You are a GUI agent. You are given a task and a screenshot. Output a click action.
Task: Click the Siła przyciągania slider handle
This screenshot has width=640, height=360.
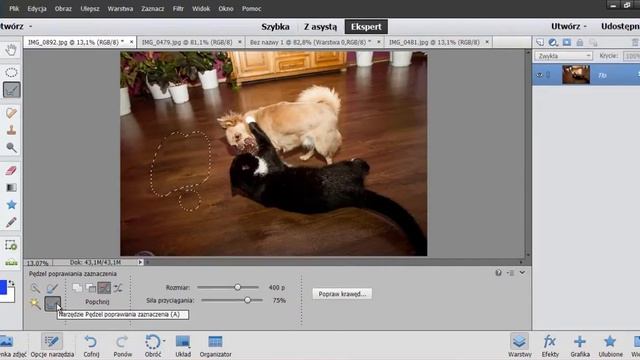coord(247,300)
